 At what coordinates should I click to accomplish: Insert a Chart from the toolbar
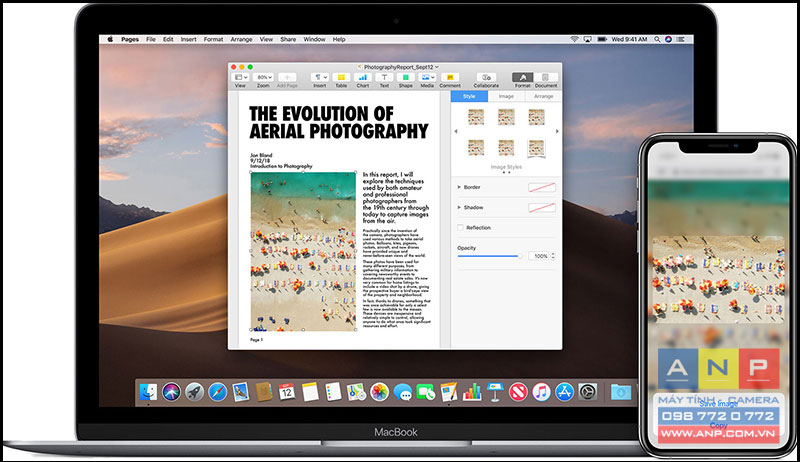click(x=362, y=78)
